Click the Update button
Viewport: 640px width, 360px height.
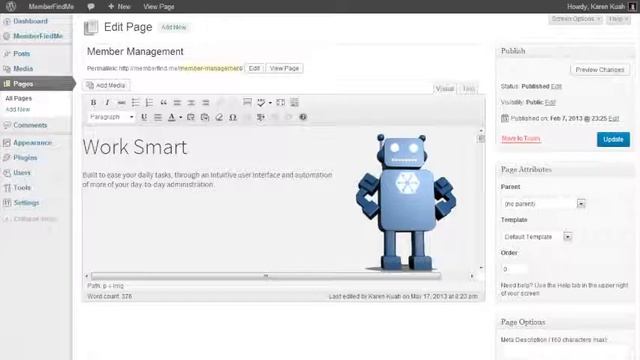tap(613, 139)
